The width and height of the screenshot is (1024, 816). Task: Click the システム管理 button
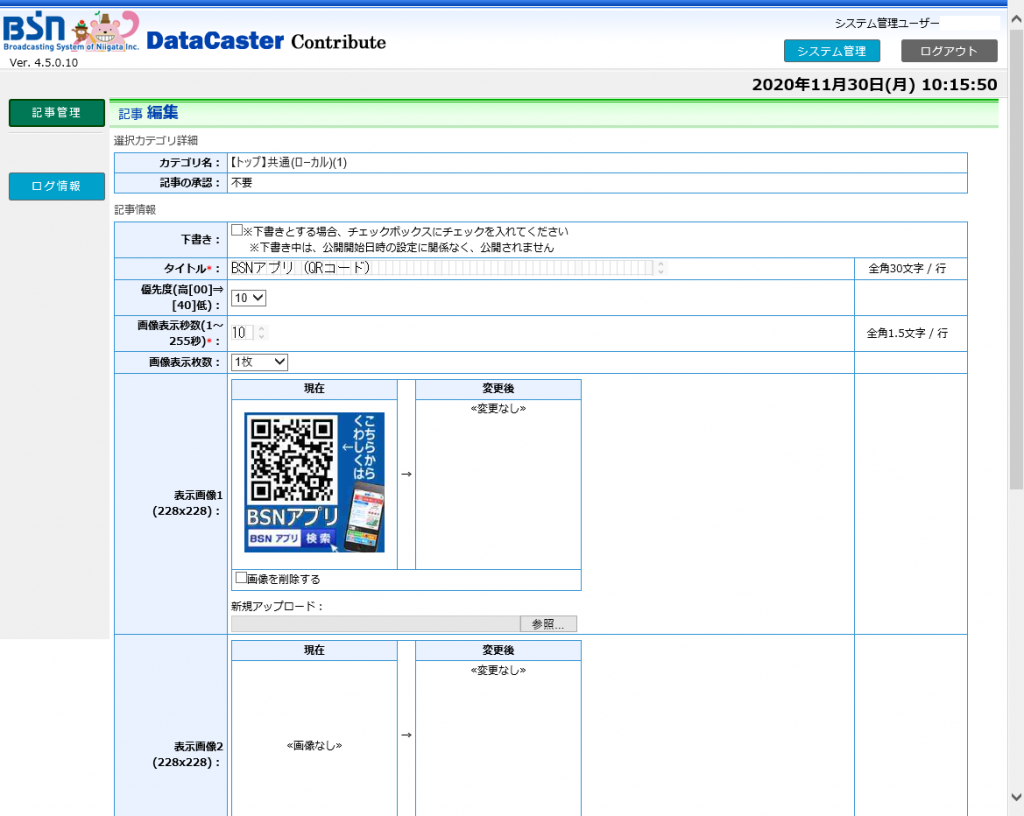[x=831, y=51]
